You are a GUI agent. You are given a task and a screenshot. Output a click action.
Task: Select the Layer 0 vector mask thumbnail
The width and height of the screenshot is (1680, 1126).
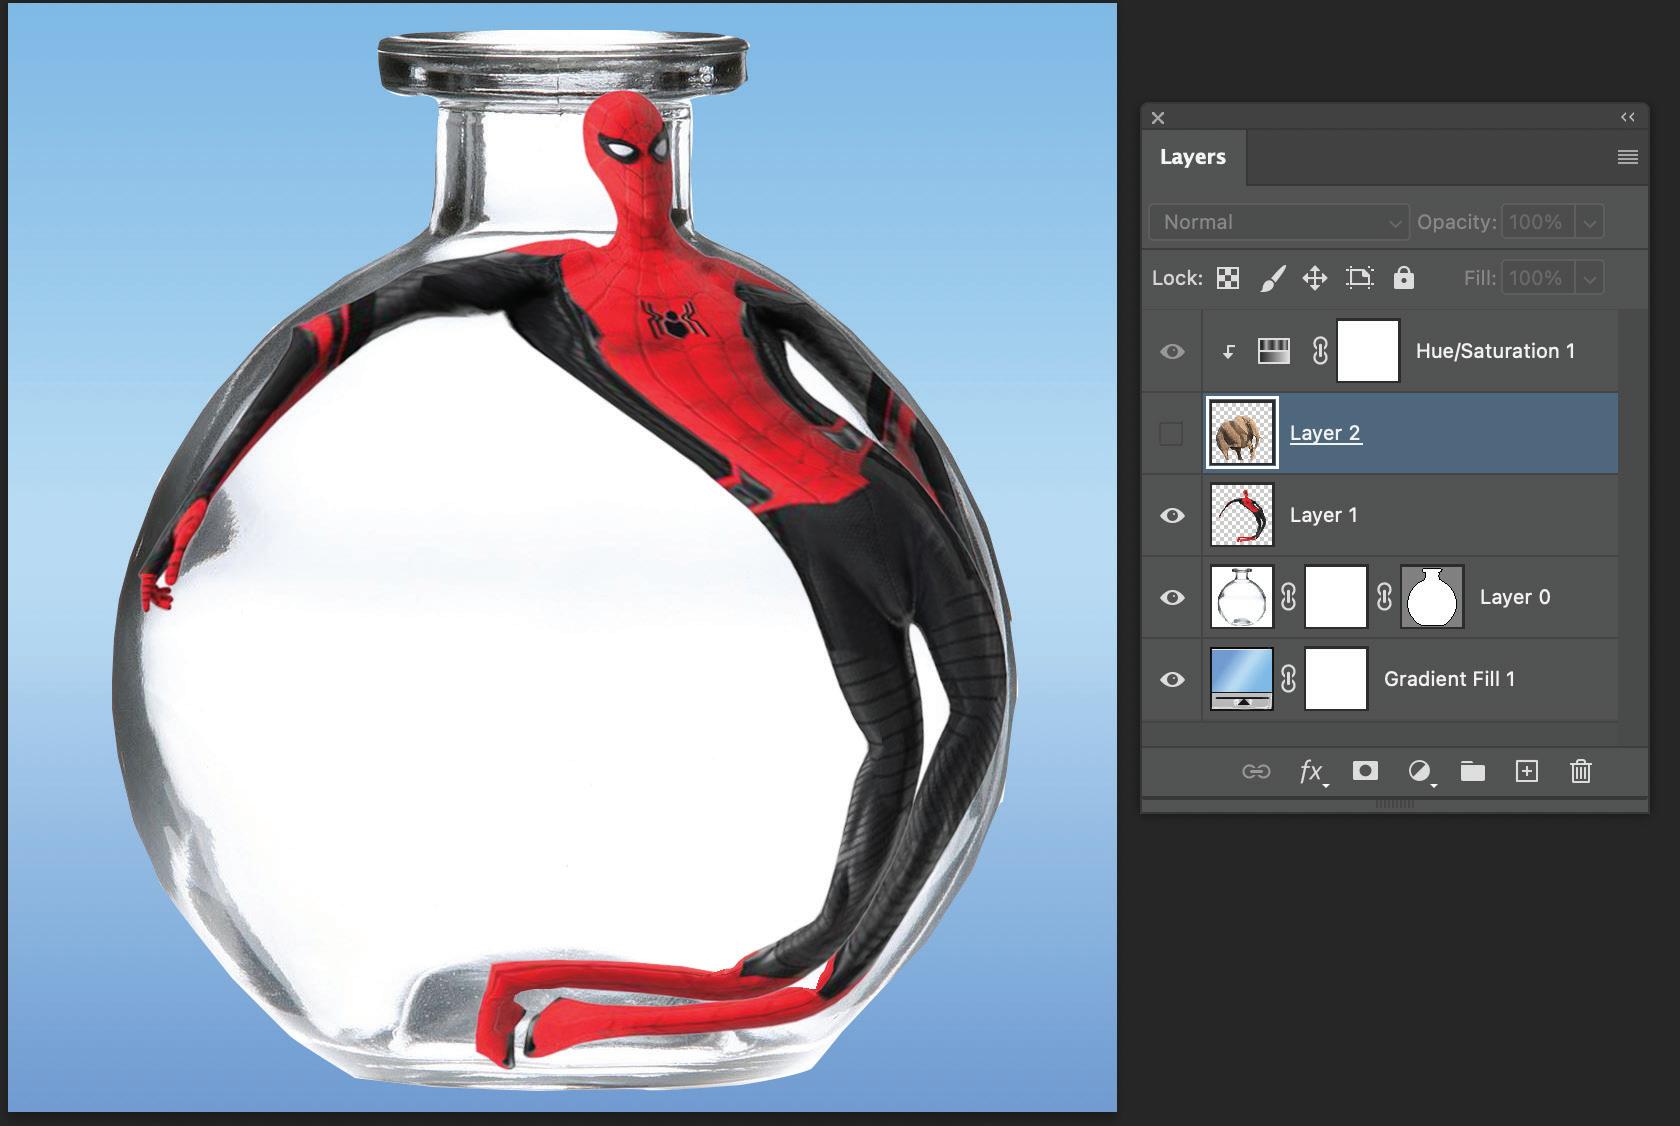[1432, 597]
